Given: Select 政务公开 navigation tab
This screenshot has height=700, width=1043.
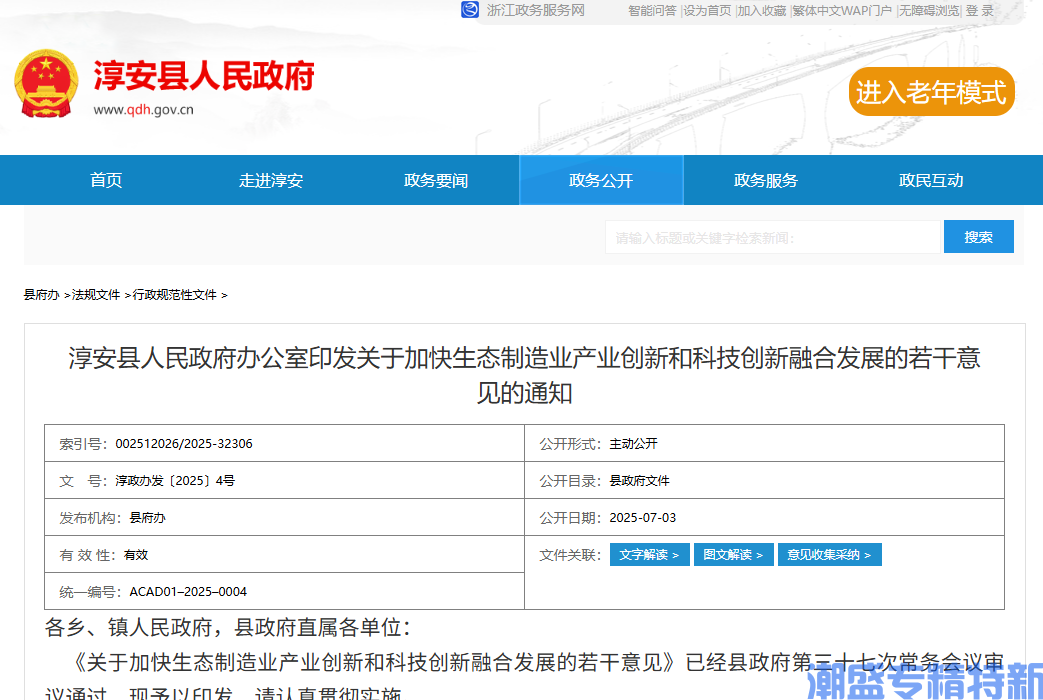Looking at the screenshot, I should [x=601, y=180].
